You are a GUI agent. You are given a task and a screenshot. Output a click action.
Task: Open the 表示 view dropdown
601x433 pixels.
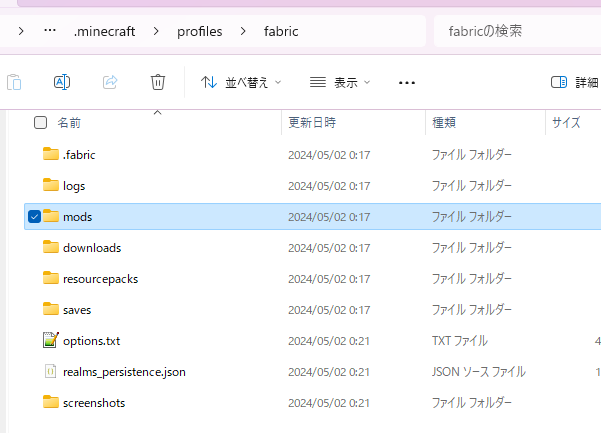pyautogui.click(x=340, y=82)
